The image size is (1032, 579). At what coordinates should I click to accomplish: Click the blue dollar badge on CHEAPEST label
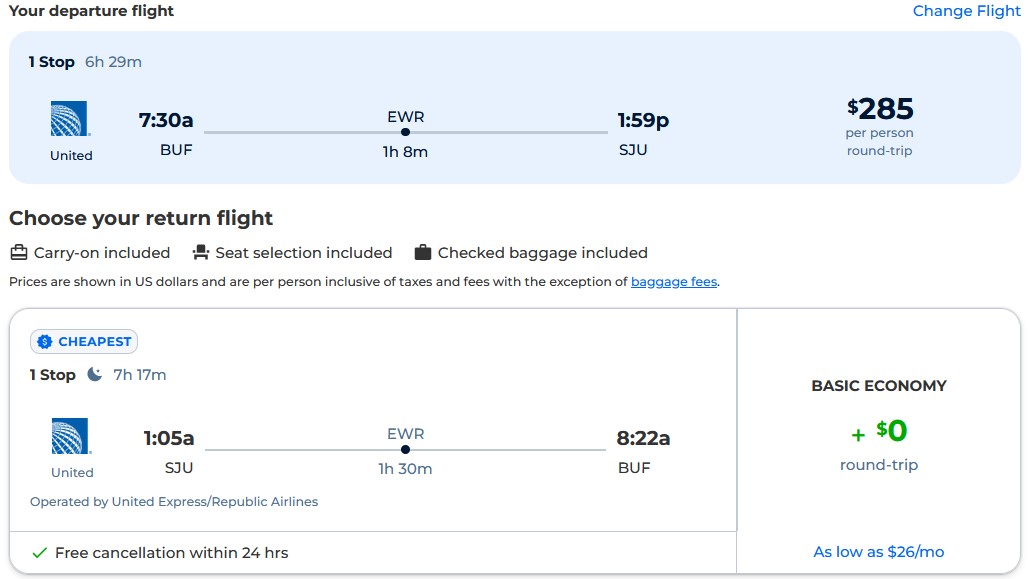click(x=44, y=341)
